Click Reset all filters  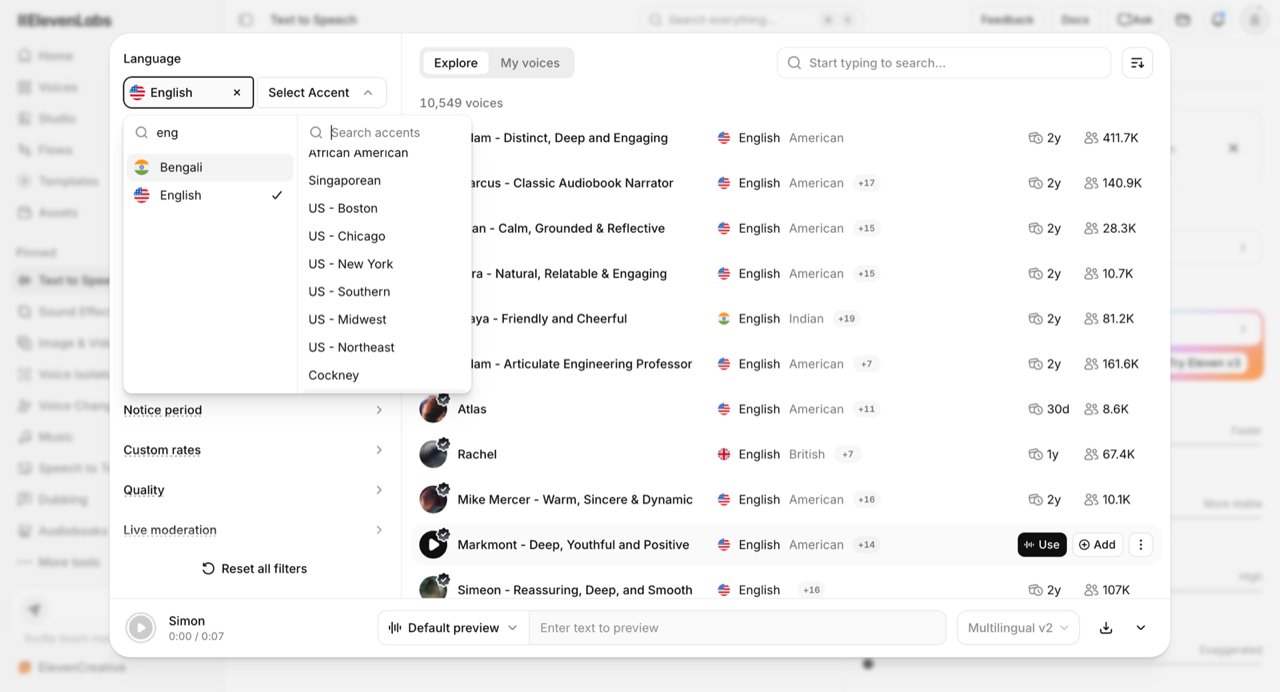pos(254,569)
